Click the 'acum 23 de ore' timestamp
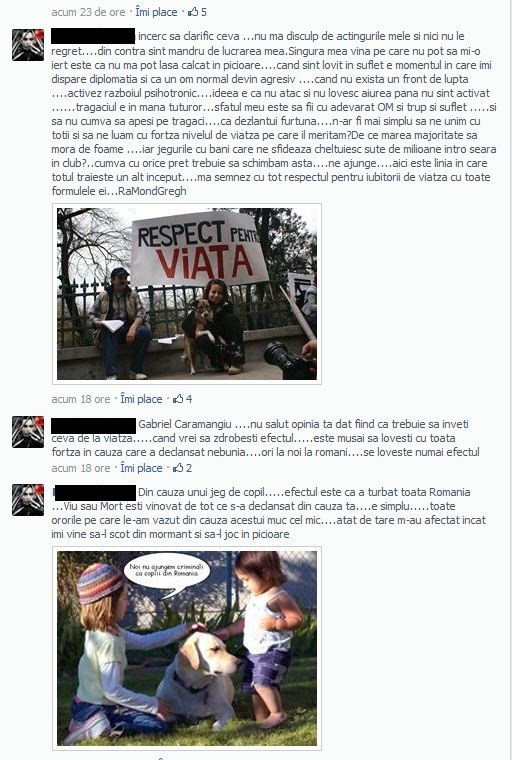Viewport: 512px width, 760px height. pos(88,12)
